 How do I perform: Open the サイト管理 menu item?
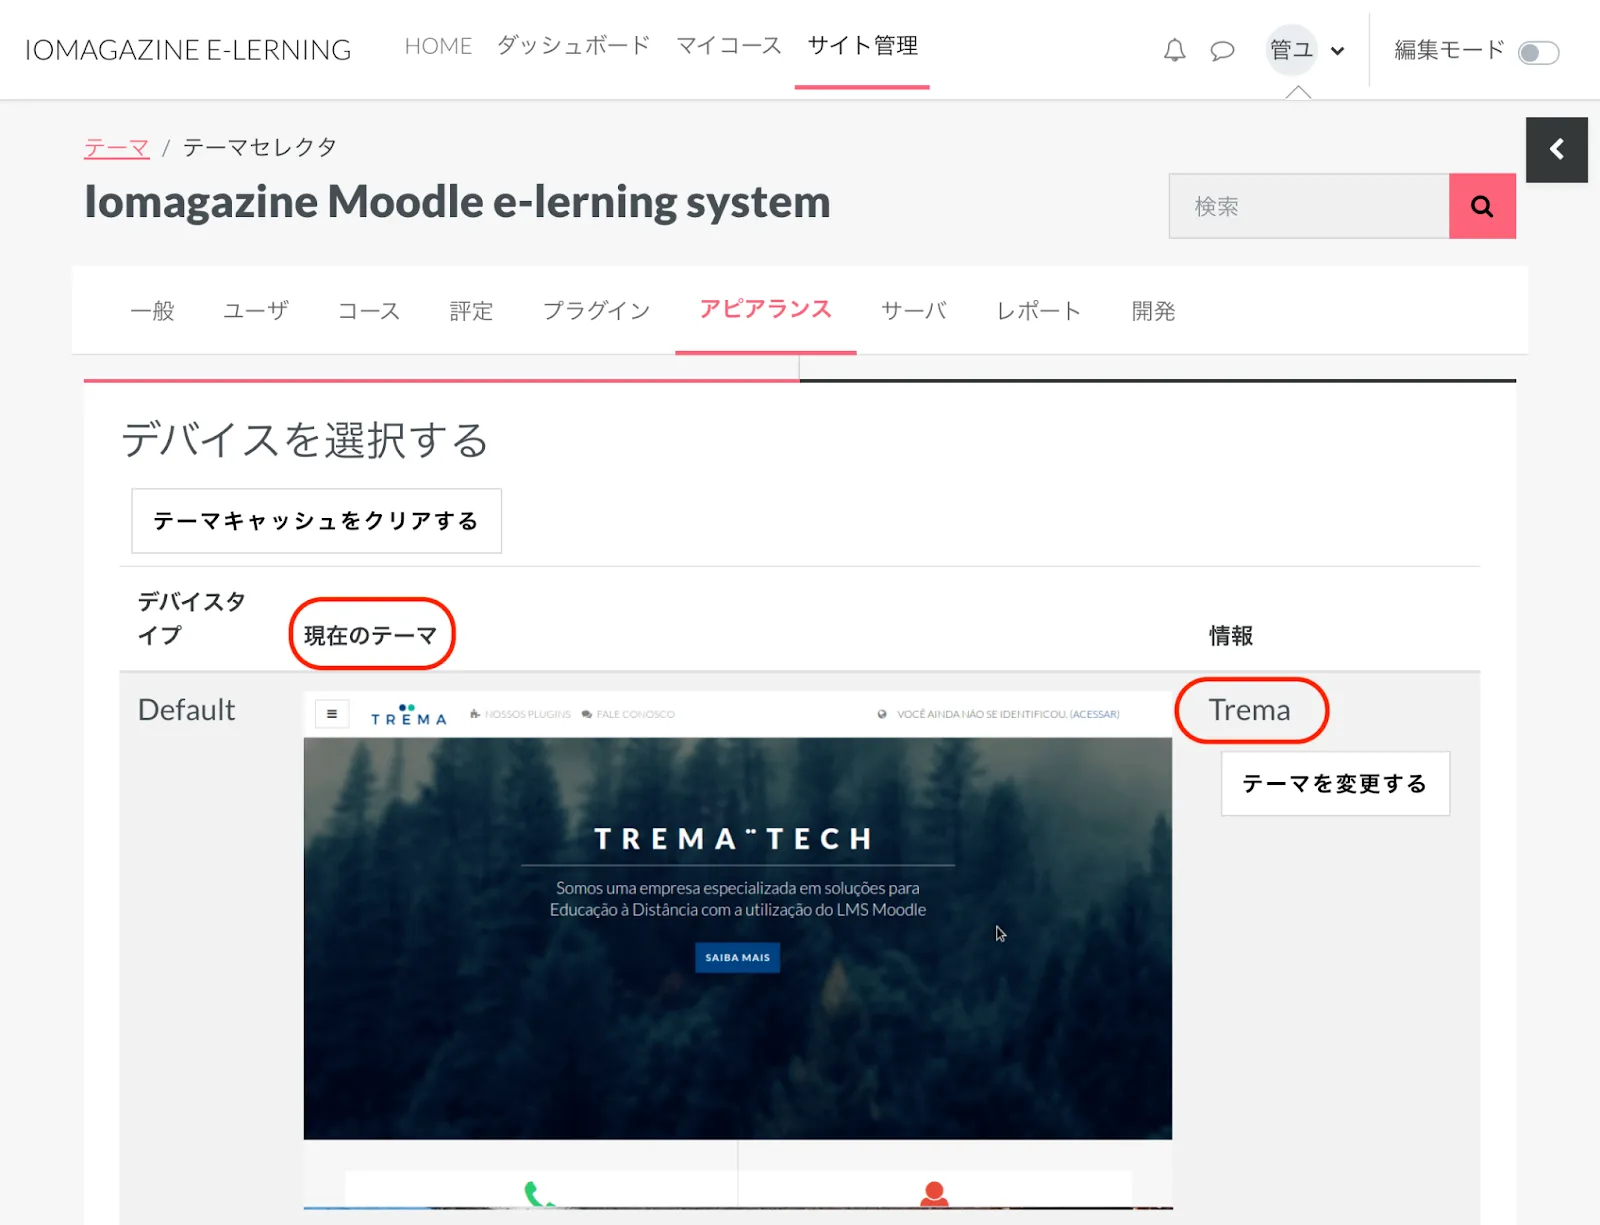(862, 46)
